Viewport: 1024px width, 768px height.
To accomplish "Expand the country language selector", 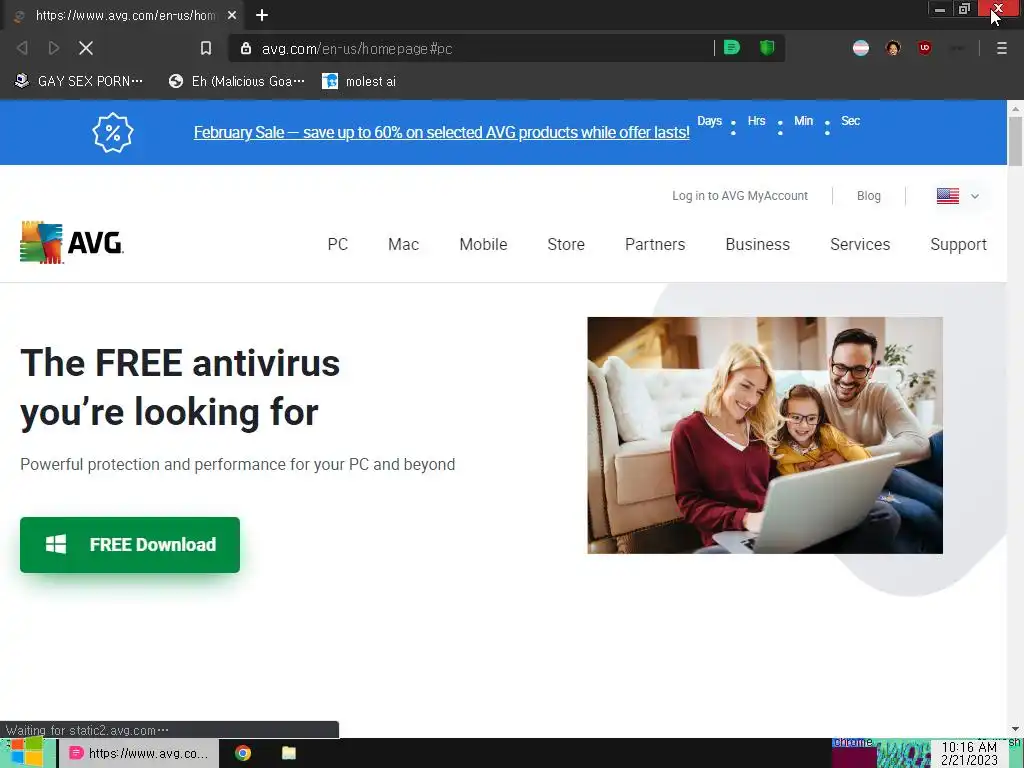I will tap(974, 196).
